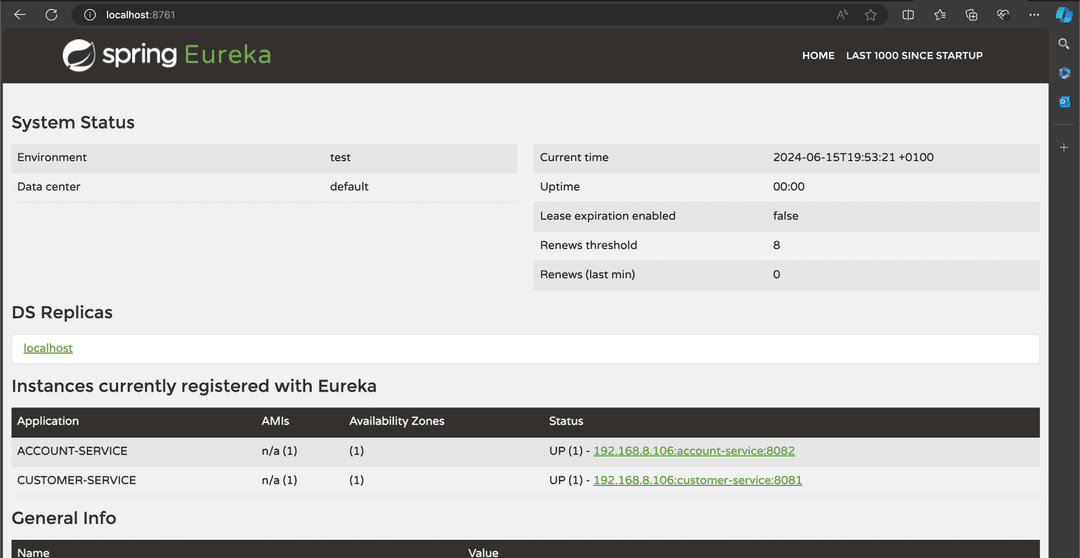Reload the Eureka dashboard page

(x=51, y=15)
